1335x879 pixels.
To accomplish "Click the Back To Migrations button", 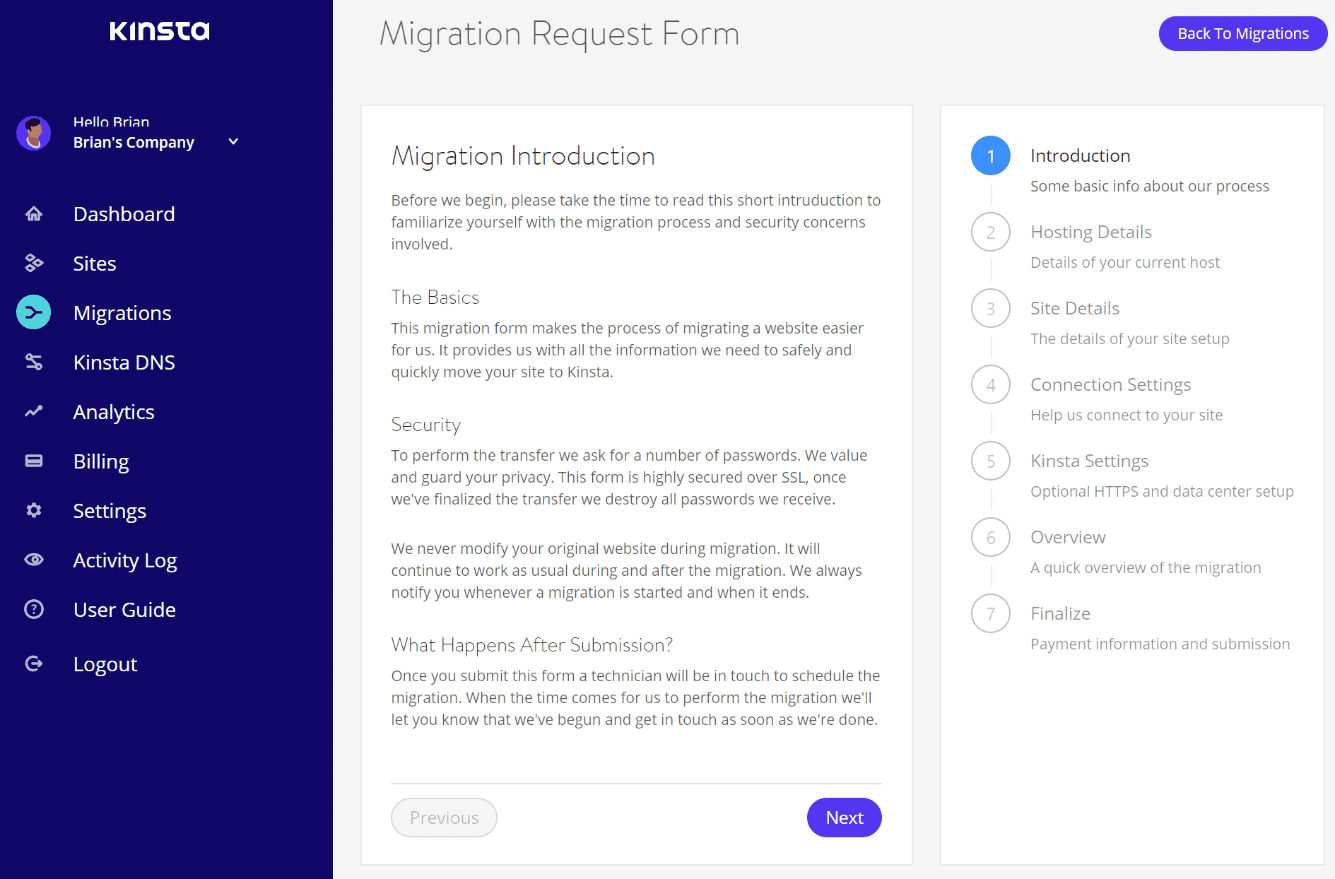I will pos(1243,33).
